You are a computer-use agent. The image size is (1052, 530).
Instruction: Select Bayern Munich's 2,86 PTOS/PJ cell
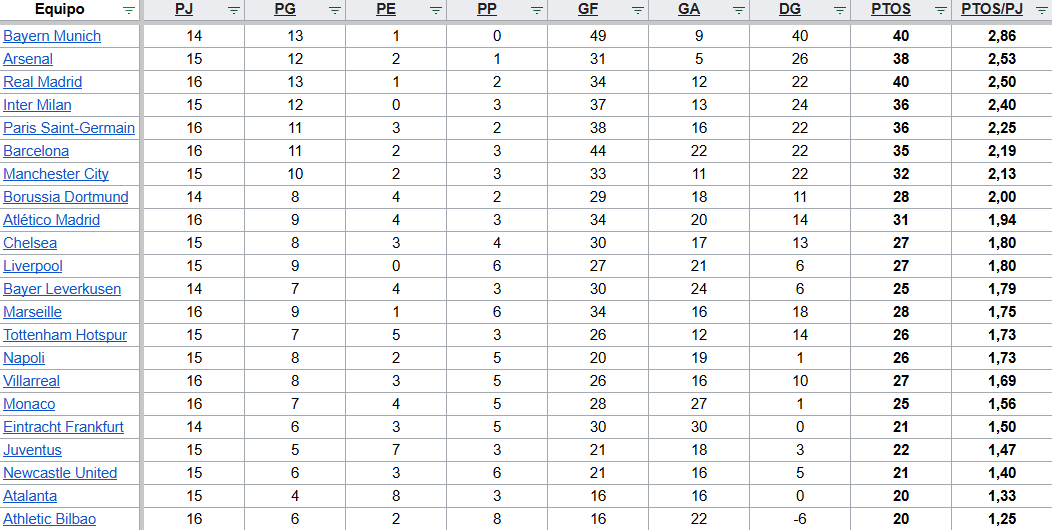(1000, 36)
